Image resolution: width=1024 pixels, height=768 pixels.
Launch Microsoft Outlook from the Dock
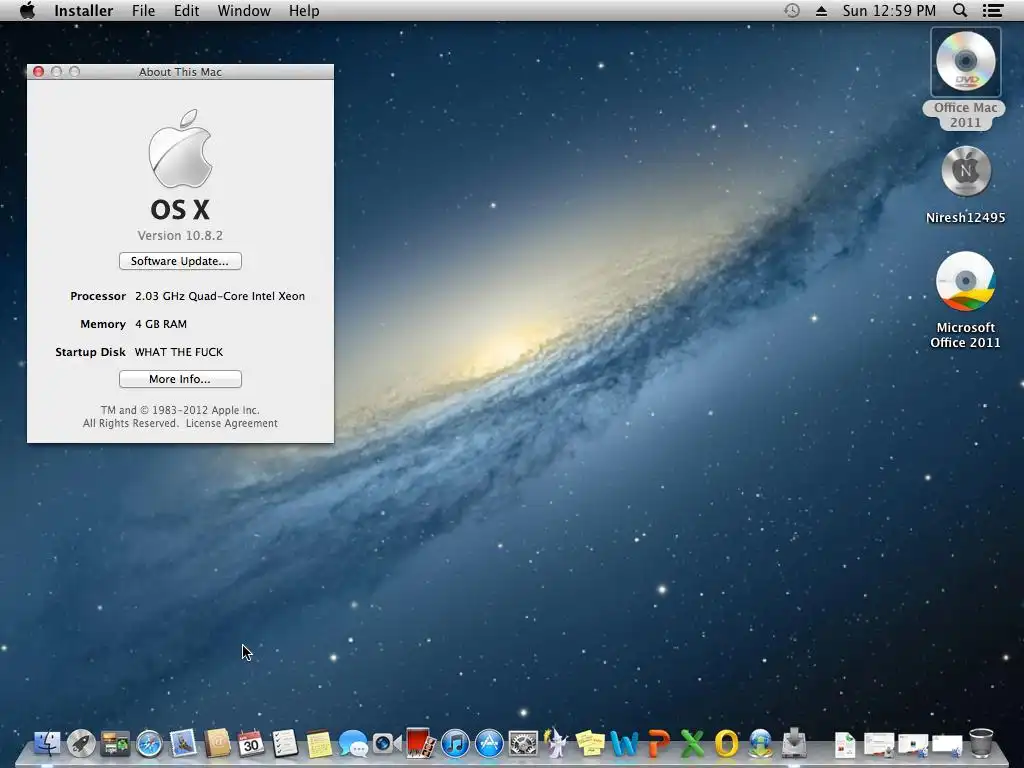click(x=726, y=743)
